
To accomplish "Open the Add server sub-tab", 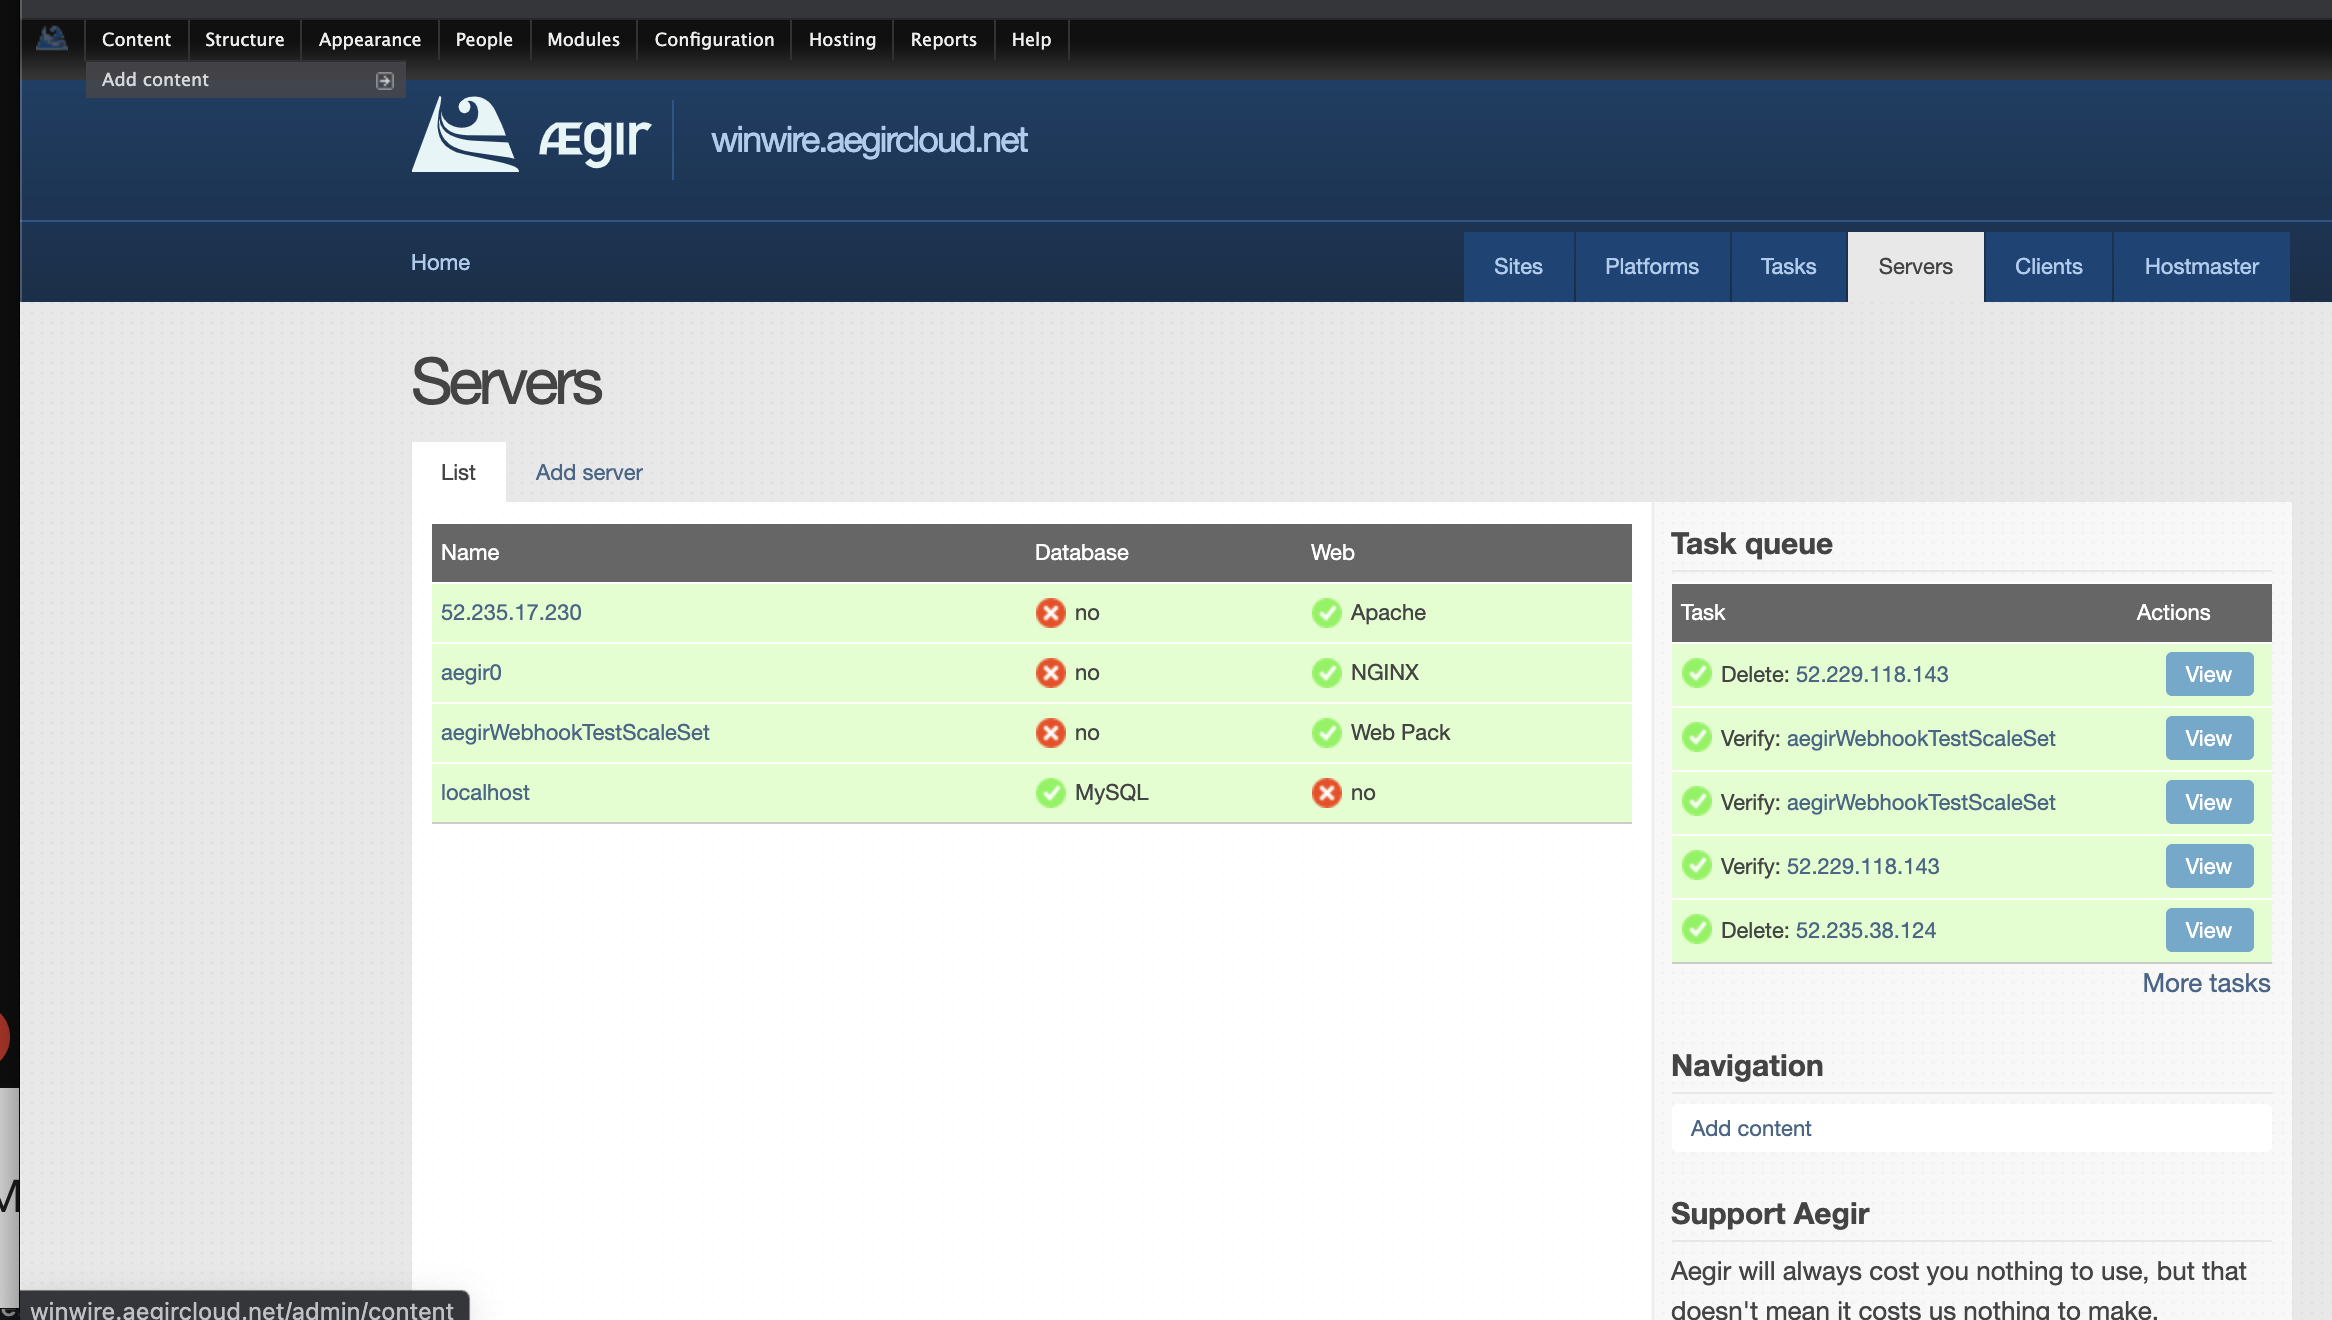I will 589,472.
